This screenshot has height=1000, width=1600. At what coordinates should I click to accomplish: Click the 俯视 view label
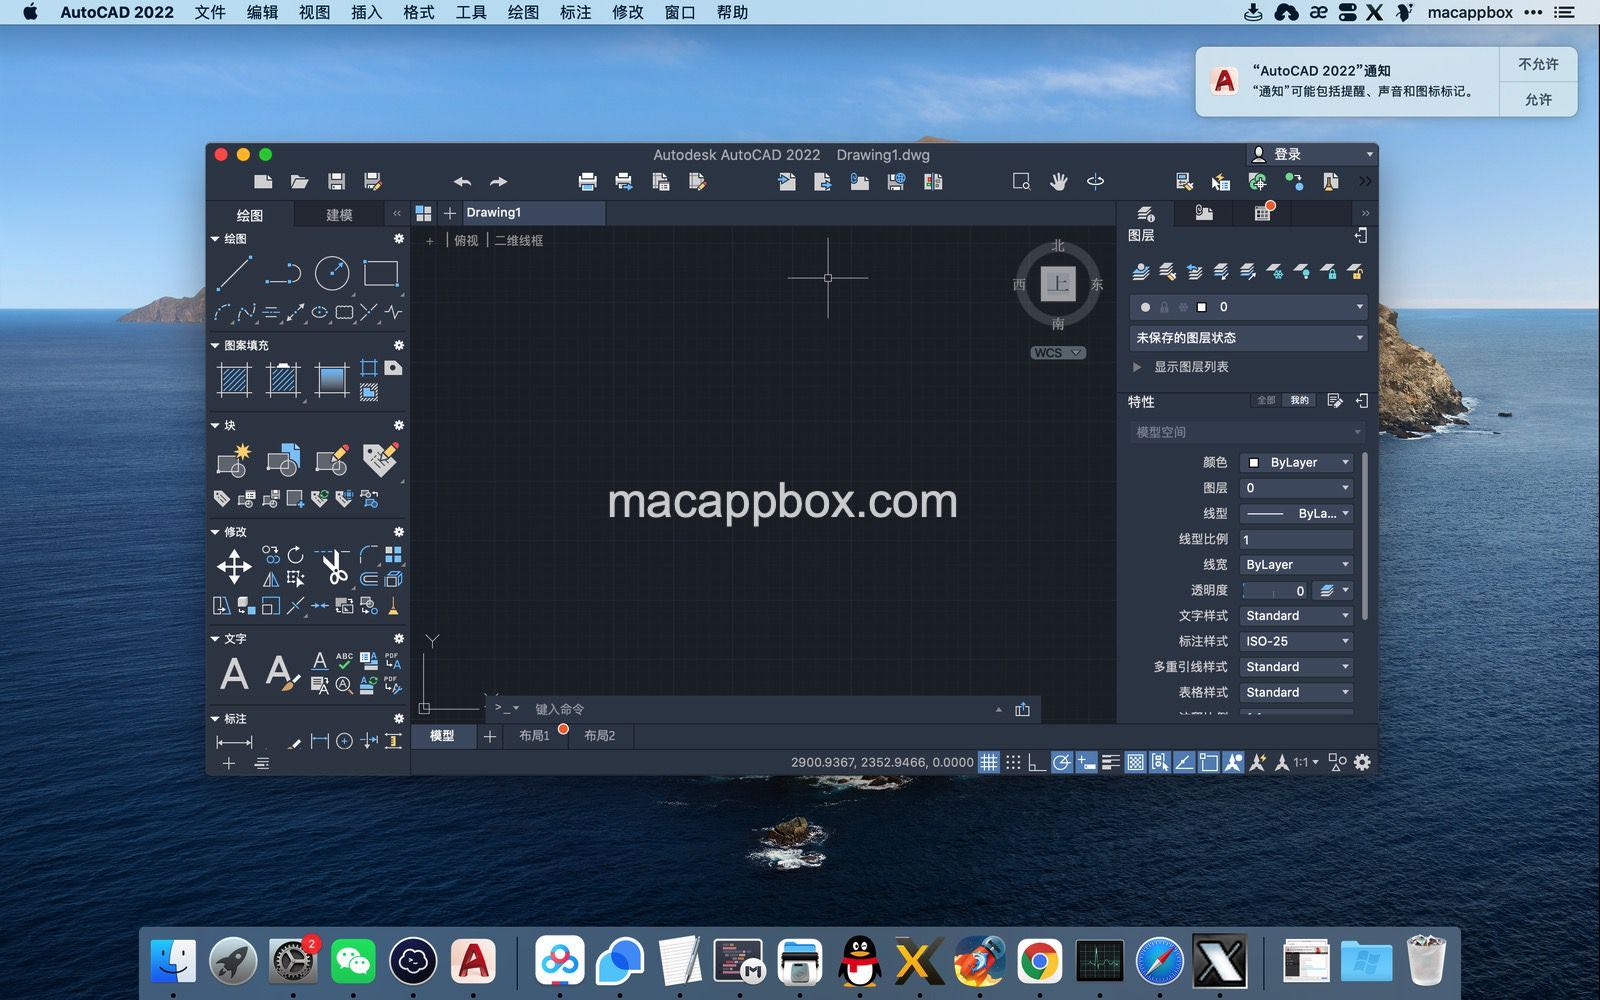pos(466,241)
